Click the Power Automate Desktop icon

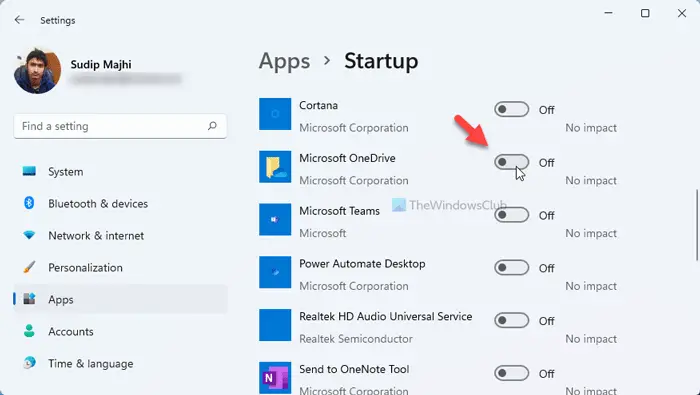pos(275,272)
